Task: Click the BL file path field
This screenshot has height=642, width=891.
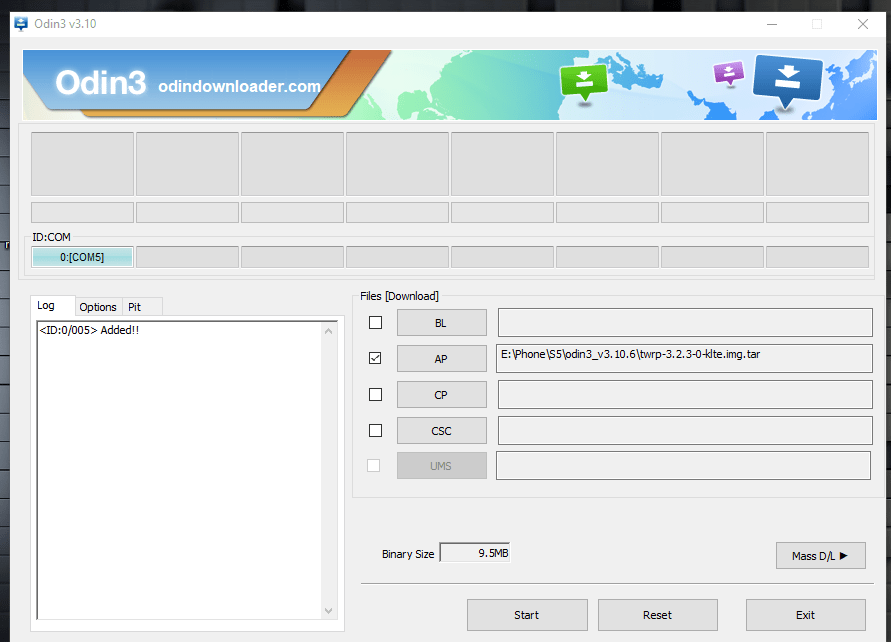Action: point(685,323)
